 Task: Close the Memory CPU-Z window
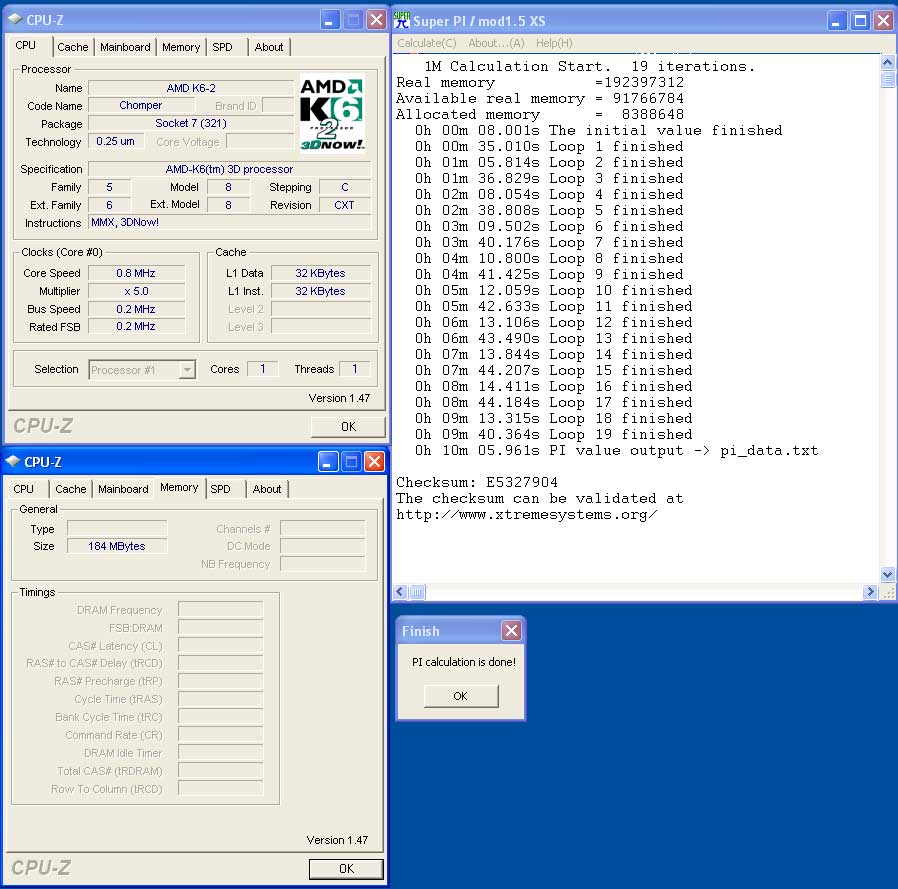(374, 461)
